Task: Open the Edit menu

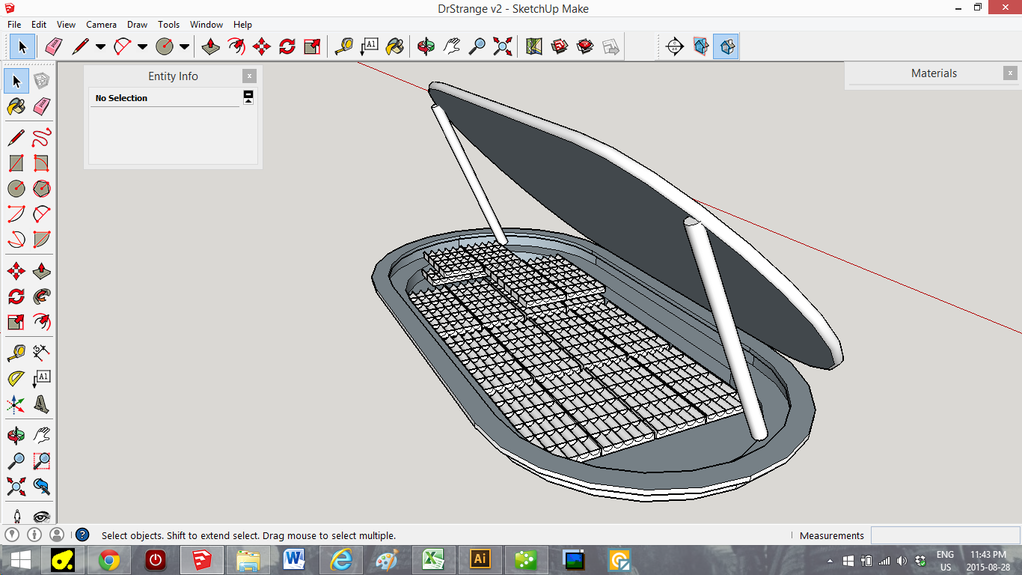Action: (x=38, y=25)
